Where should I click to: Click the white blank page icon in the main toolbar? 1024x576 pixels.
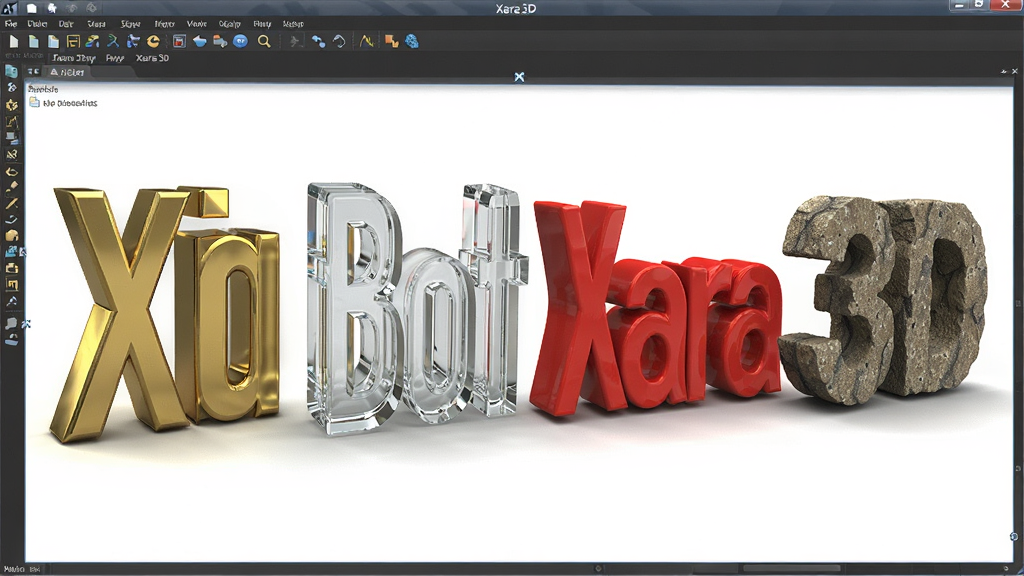click(x=14, y=42)
